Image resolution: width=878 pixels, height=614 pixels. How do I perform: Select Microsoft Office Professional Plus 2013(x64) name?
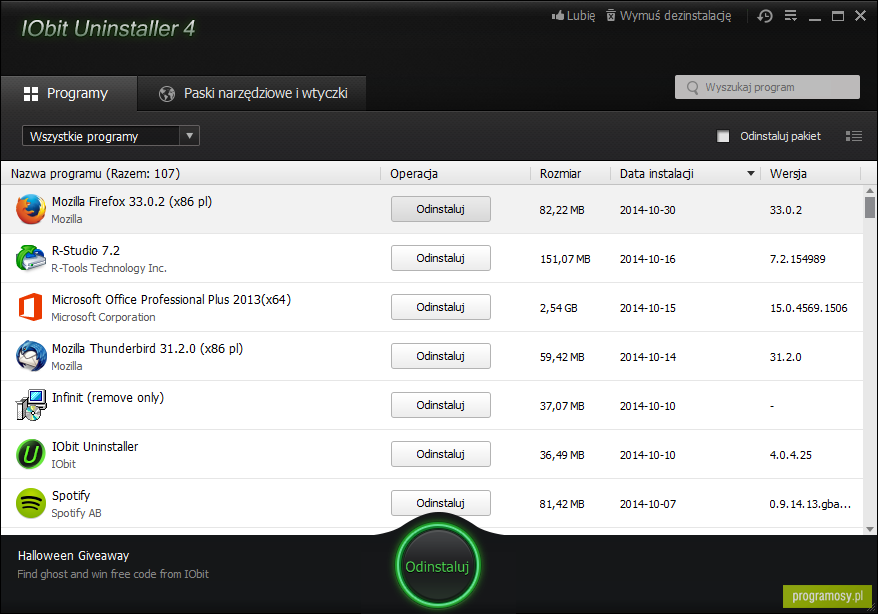[171, 299]
